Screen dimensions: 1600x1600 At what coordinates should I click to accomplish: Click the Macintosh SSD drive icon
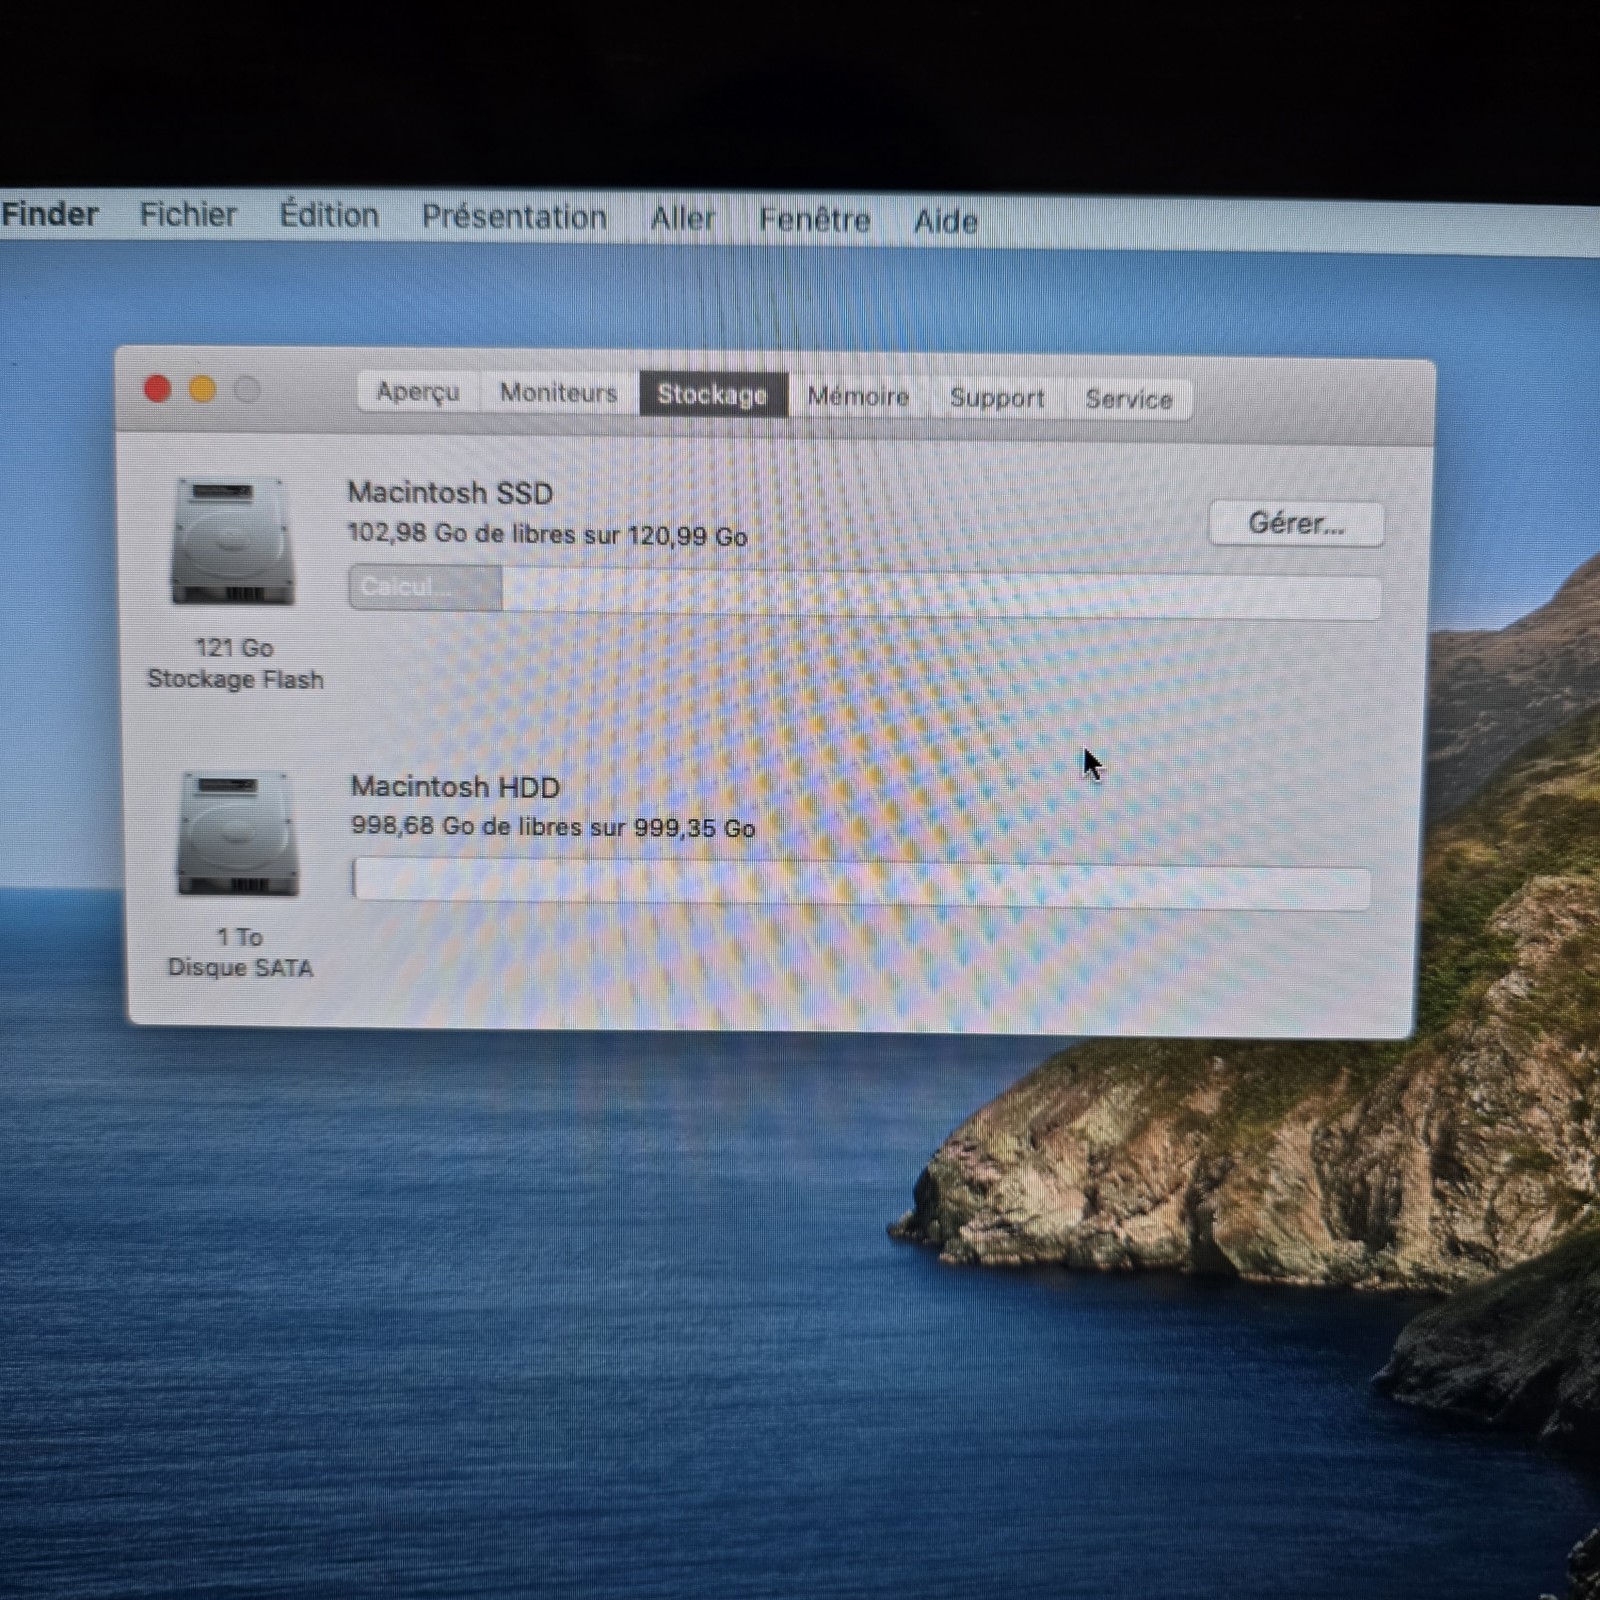pos(233,542)
